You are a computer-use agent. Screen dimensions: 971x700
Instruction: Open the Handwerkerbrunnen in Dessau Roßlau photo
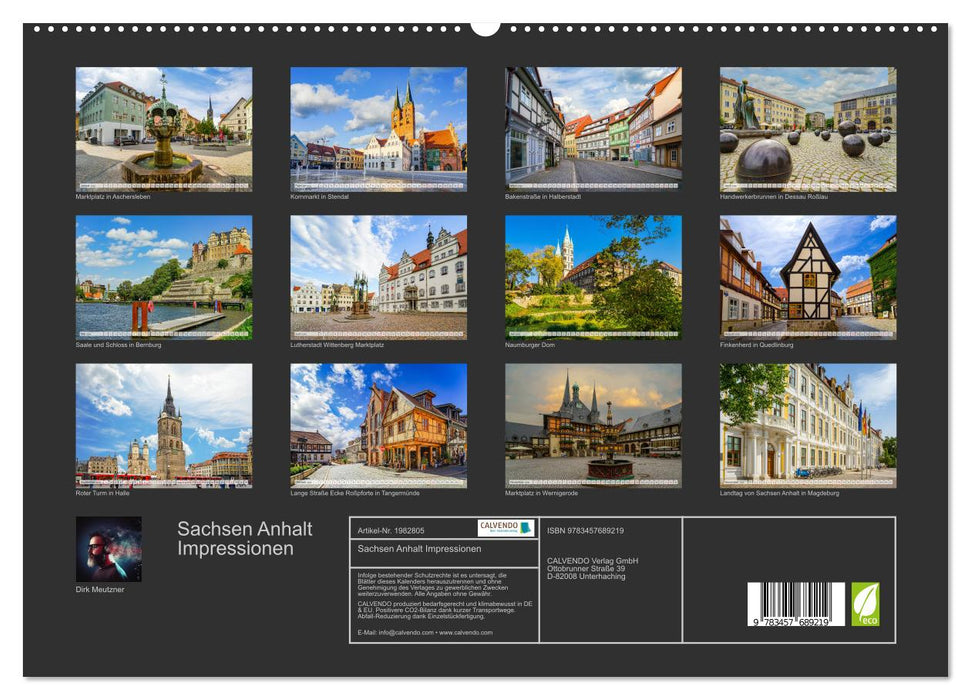pos(805,128)
